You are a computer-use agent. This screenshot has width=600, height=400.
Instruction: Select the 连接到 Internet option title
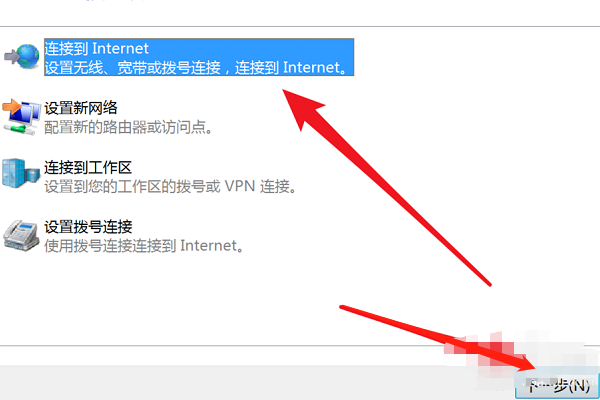click(x=96, y=49)
